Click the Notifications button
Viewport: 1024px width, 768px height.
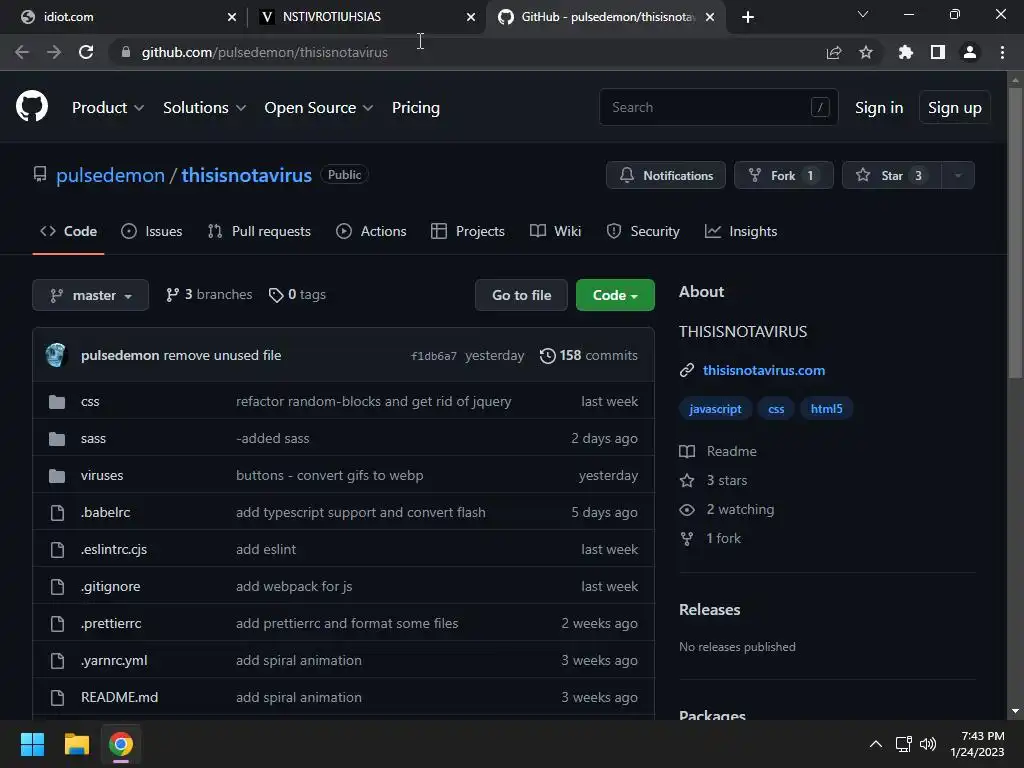pyautogui.click(x=665, y=175)
